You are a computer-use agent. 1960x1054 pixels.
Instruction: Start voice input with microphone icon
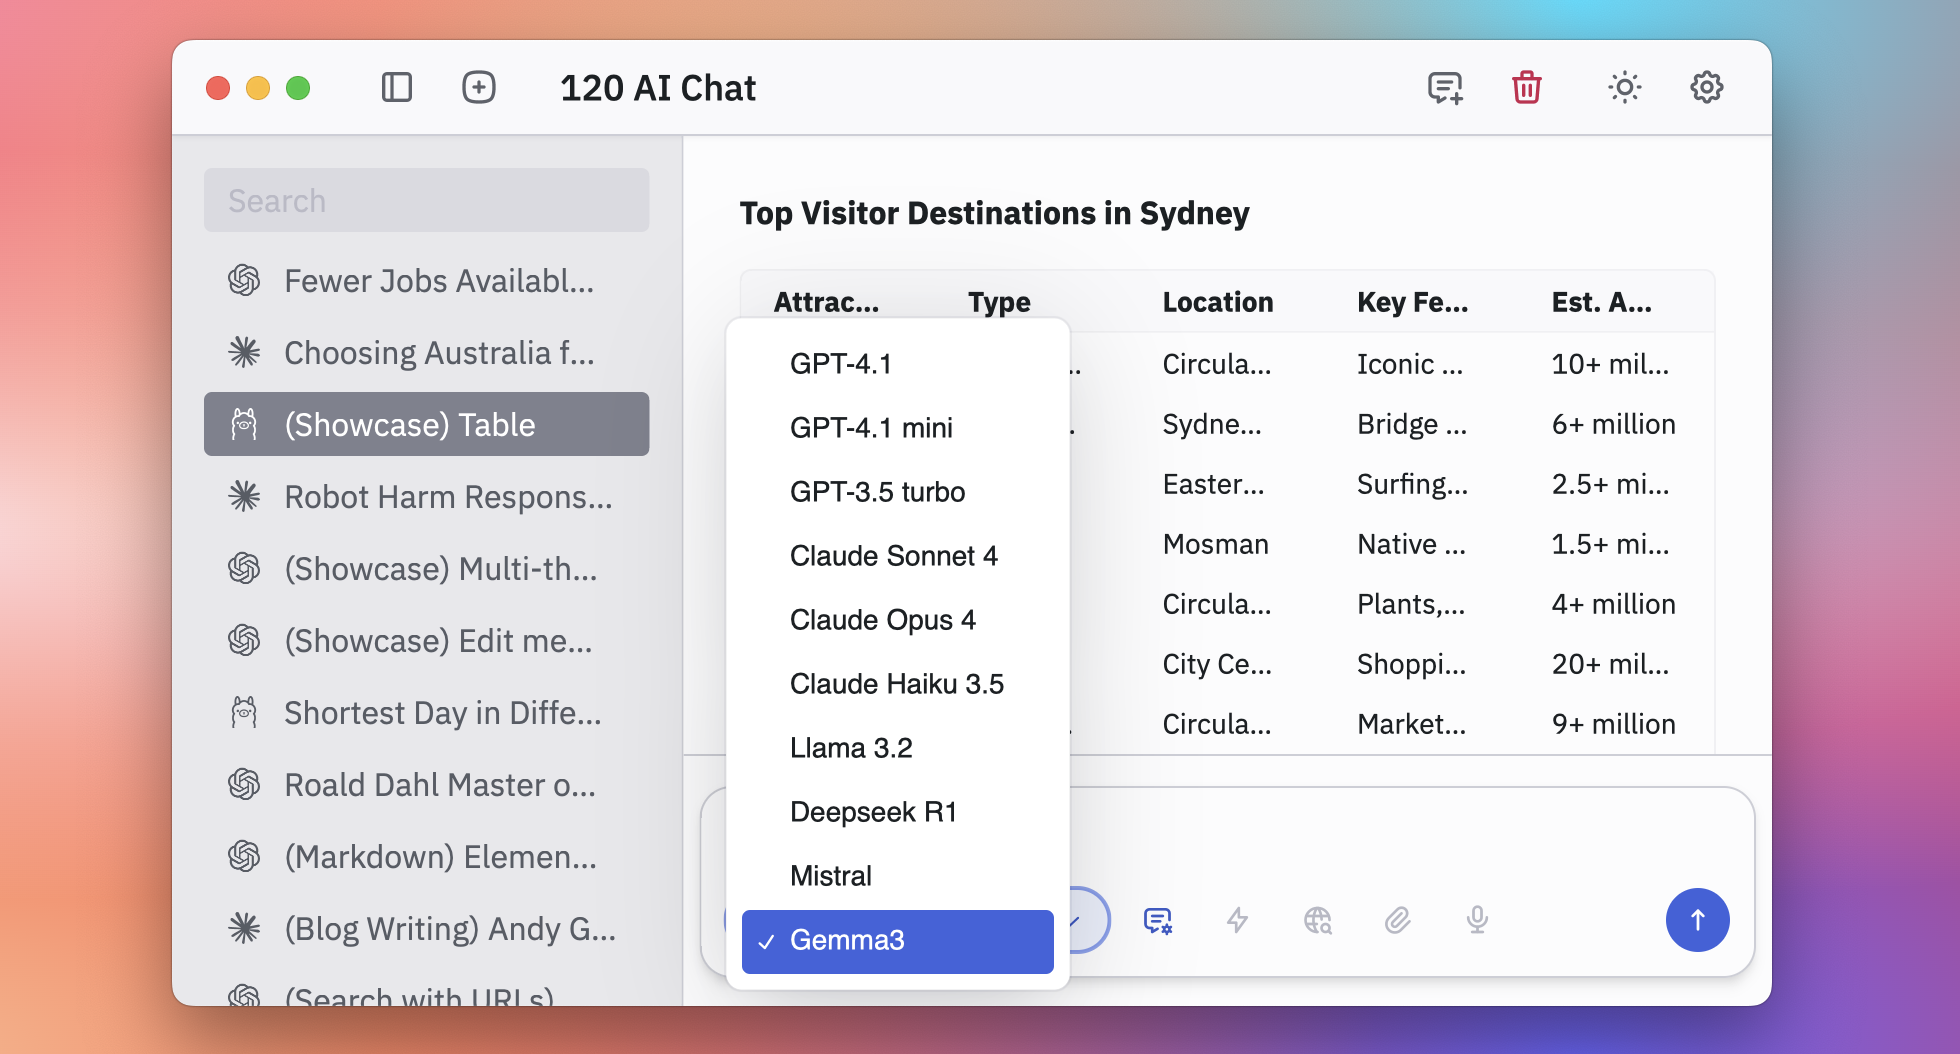coord(1477,920)
